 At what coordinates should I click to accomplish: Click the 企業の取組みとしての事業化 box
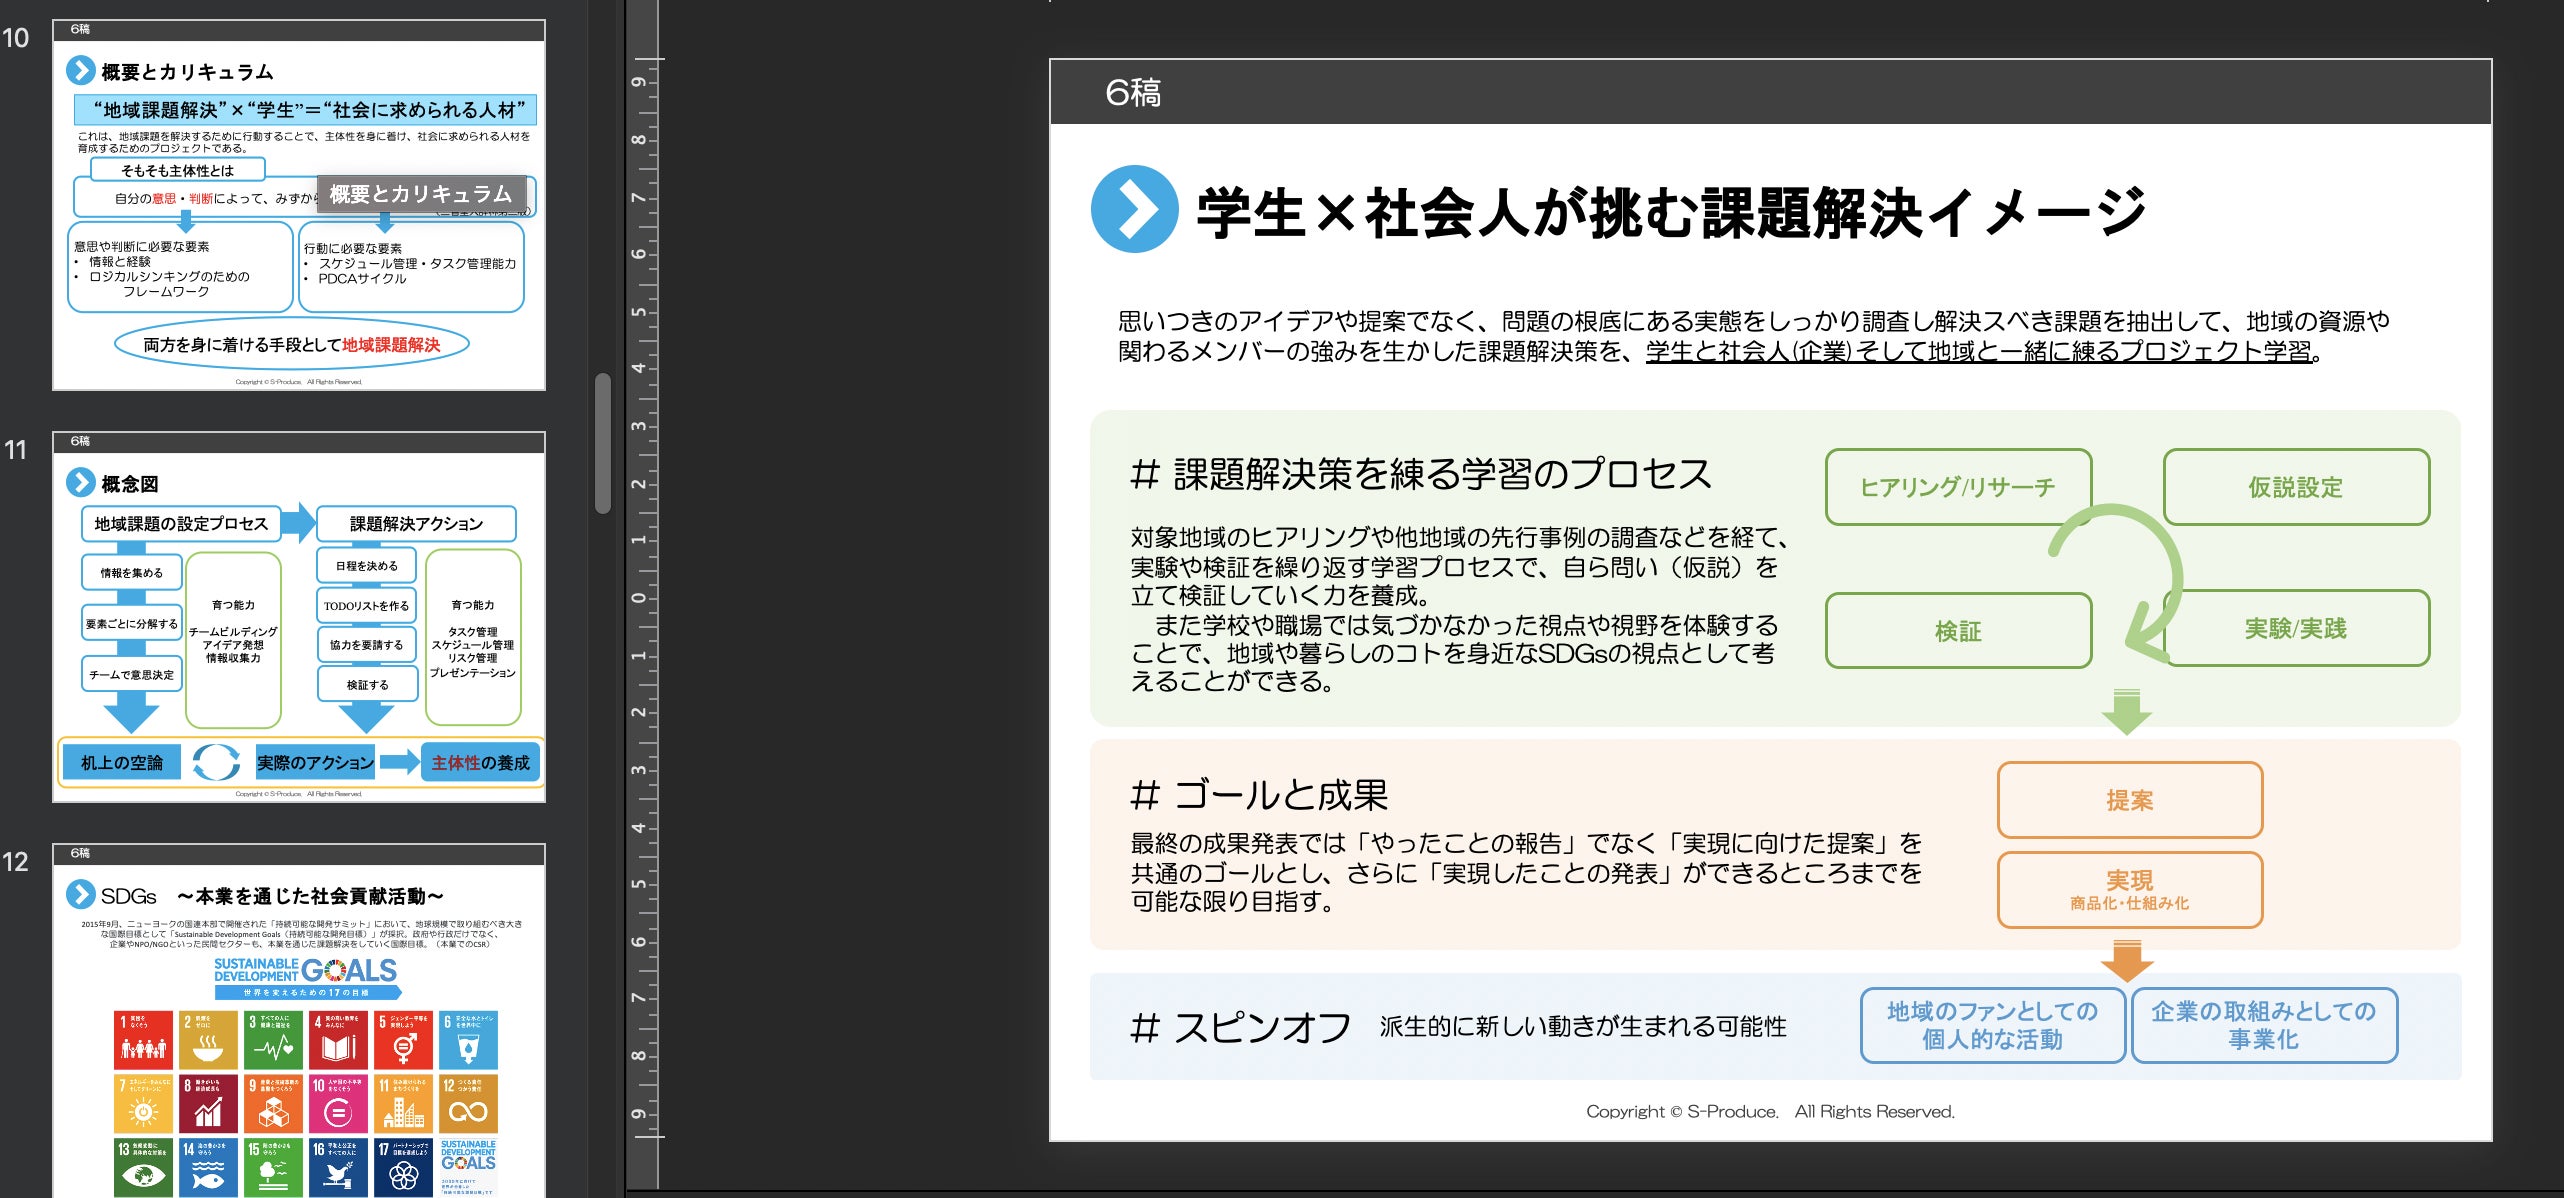(x=2263, y=1025)
